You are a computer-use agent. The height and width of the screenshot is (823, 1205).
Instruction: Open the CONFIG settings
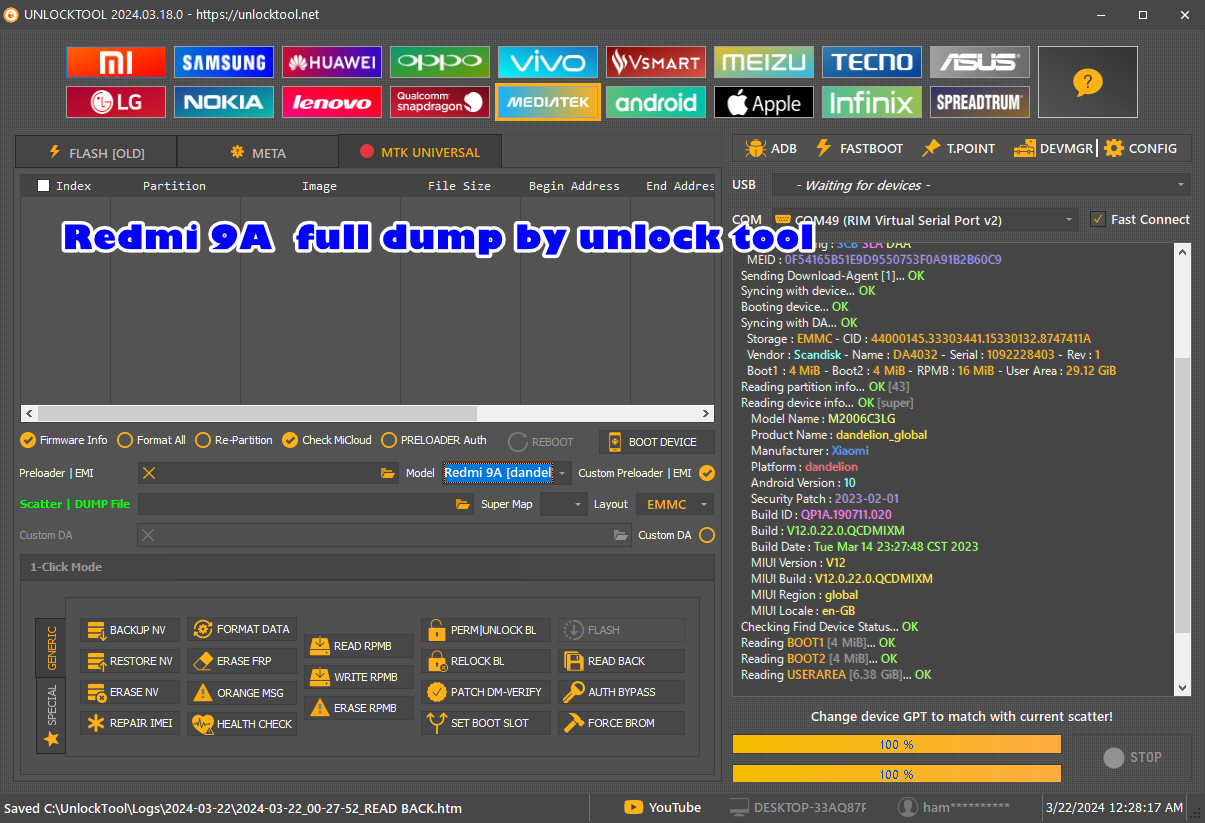[1140, 148]
